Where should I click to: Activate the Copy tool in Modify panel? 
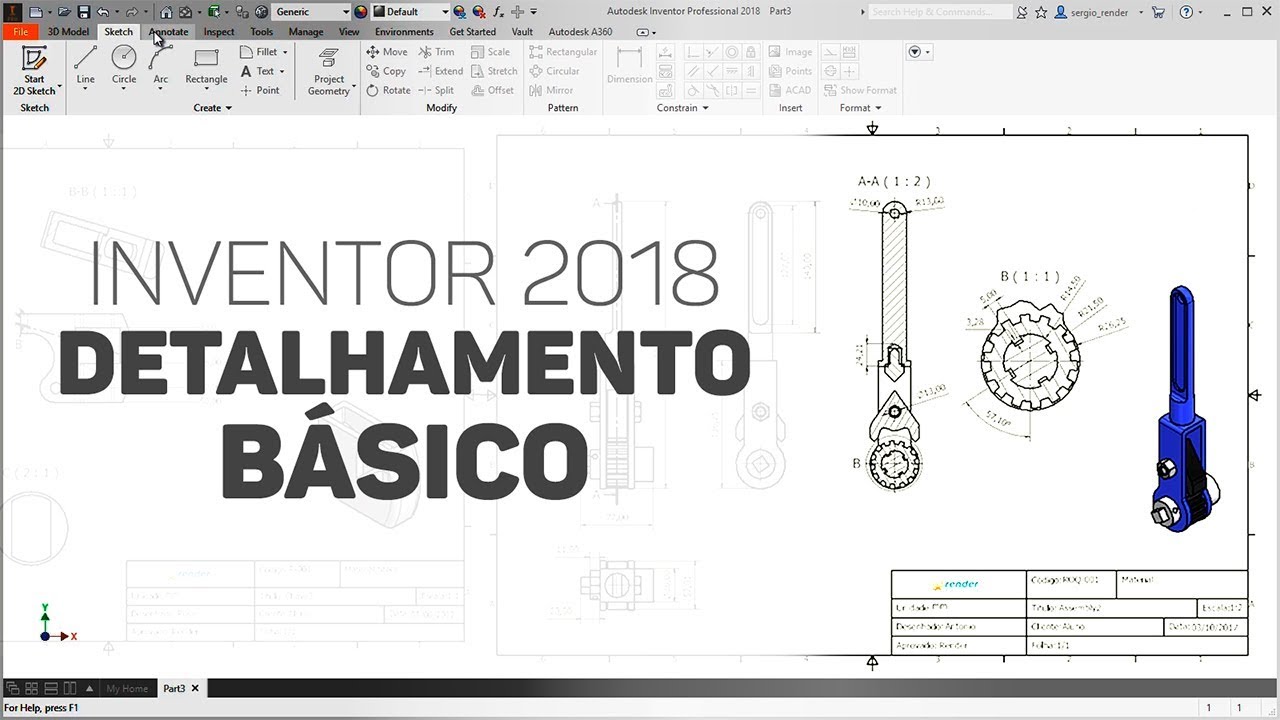pos(386,71)
